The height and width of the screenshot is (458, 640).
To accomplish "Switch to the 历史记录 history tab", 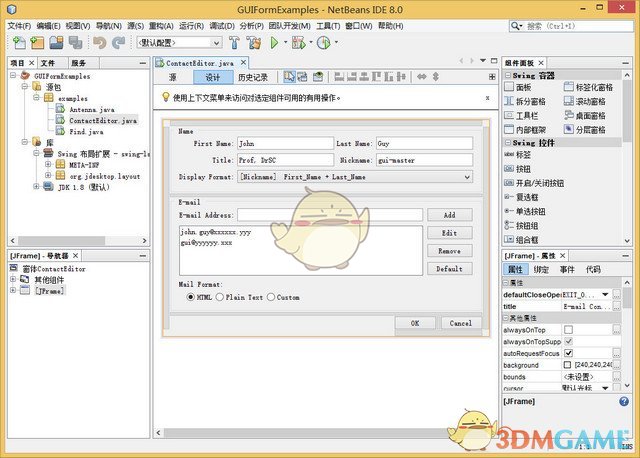I will [x=253, y=77].
